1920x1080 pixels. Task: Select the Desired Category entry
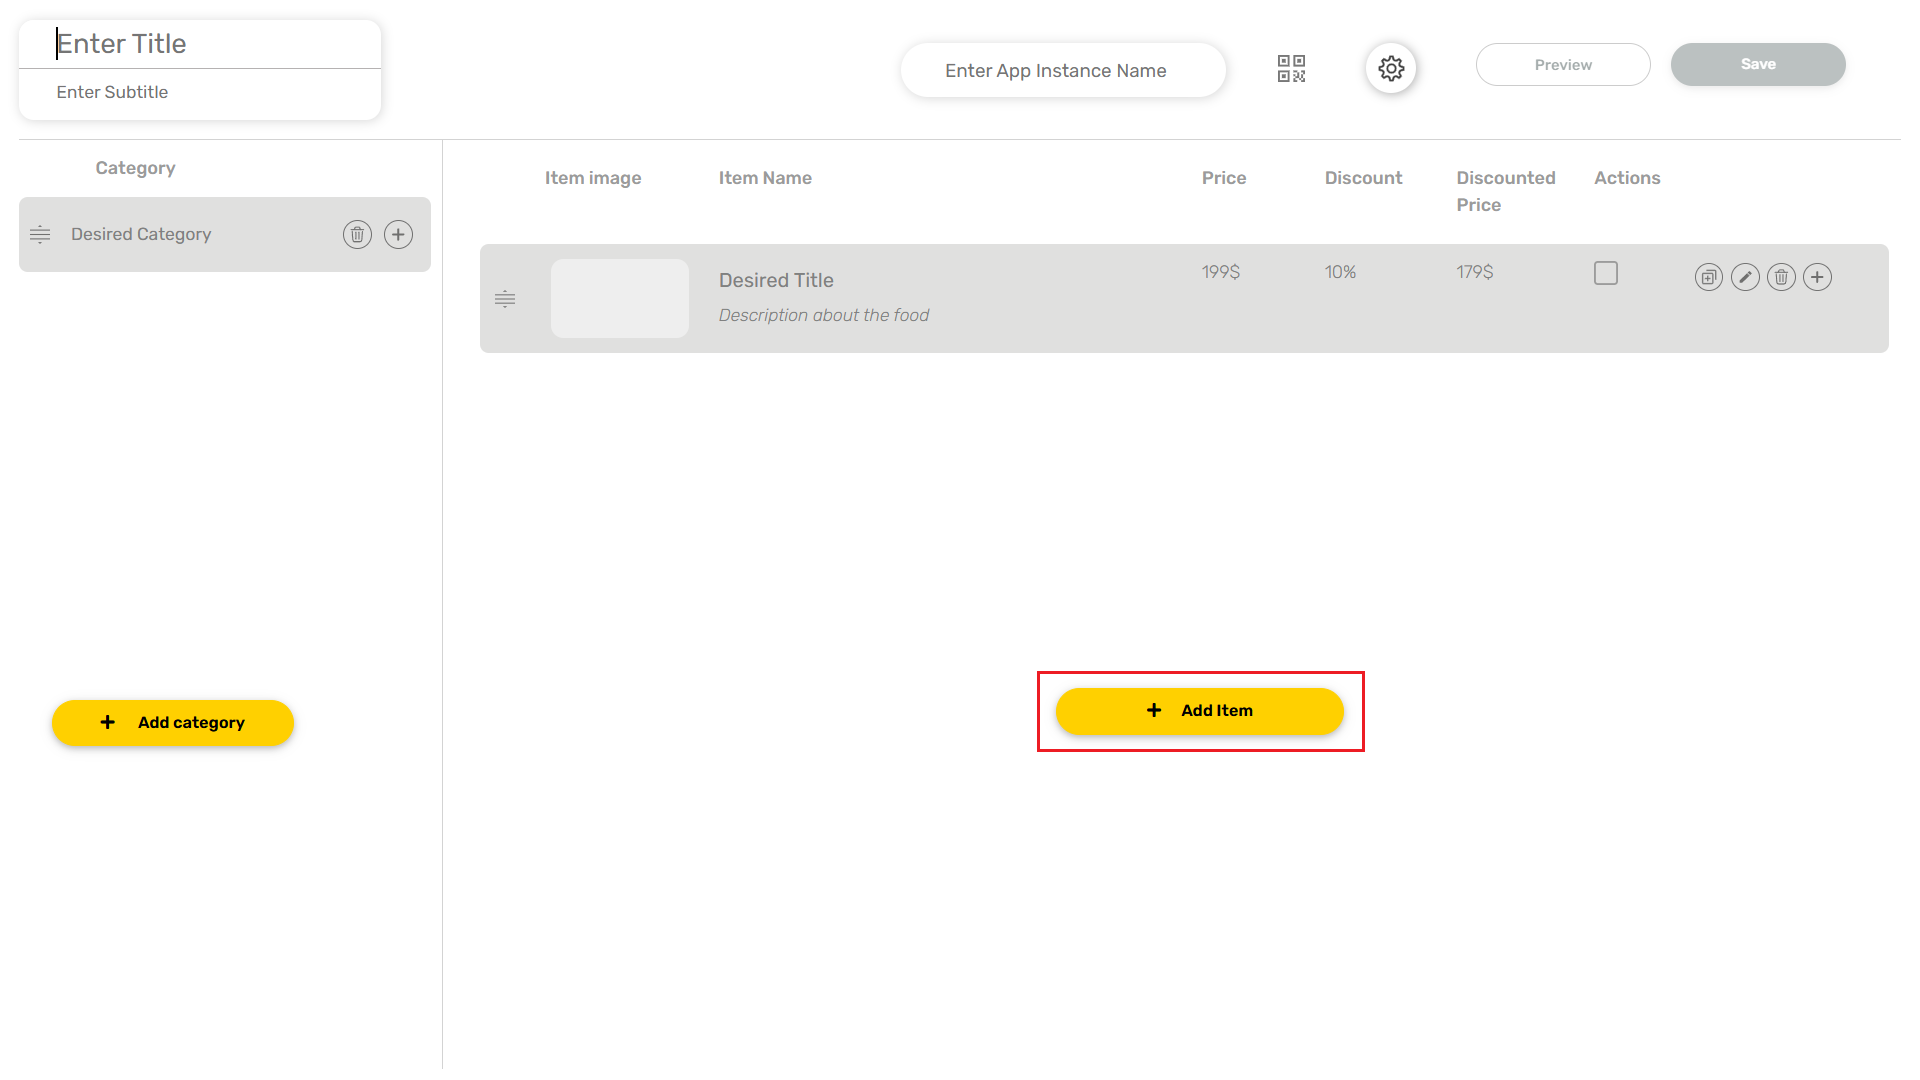click(x=141, y=234)
